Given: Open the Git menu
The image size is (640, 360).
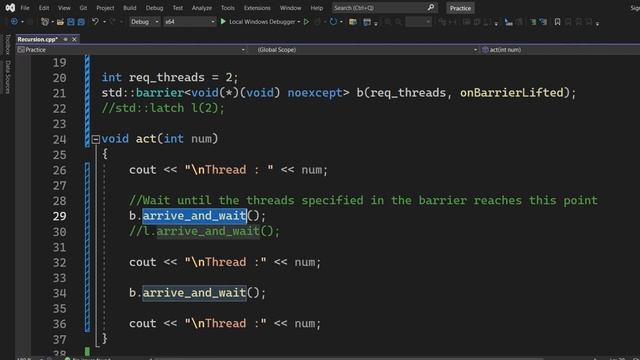Looking at the screenshot, I should pos(83,8).
